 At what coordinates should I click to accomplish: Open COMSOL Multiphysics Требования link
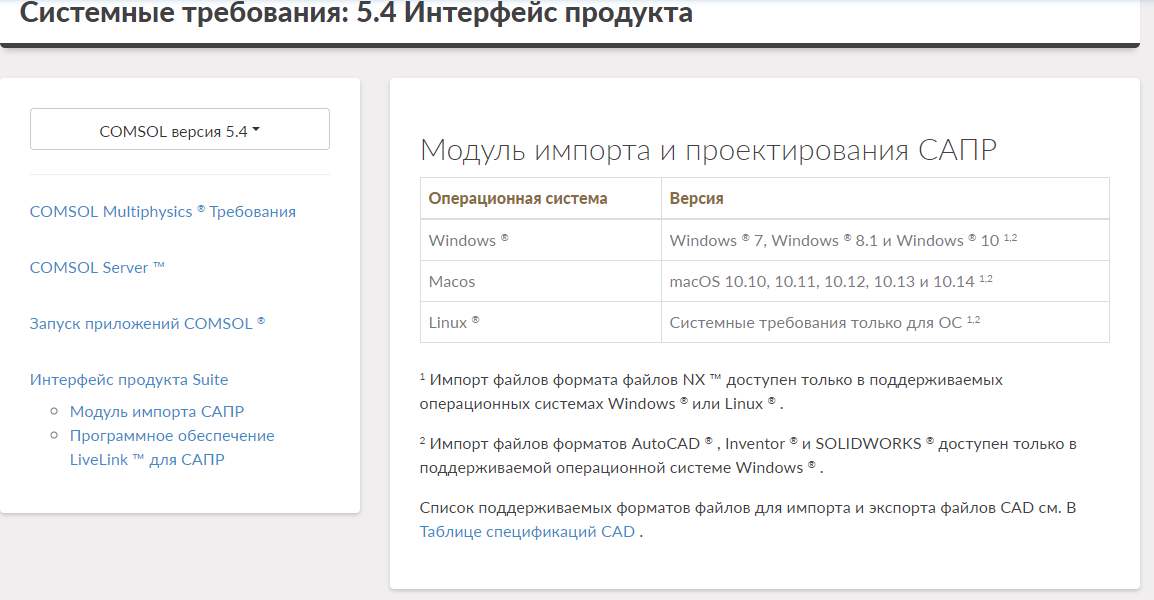(163, 211)
